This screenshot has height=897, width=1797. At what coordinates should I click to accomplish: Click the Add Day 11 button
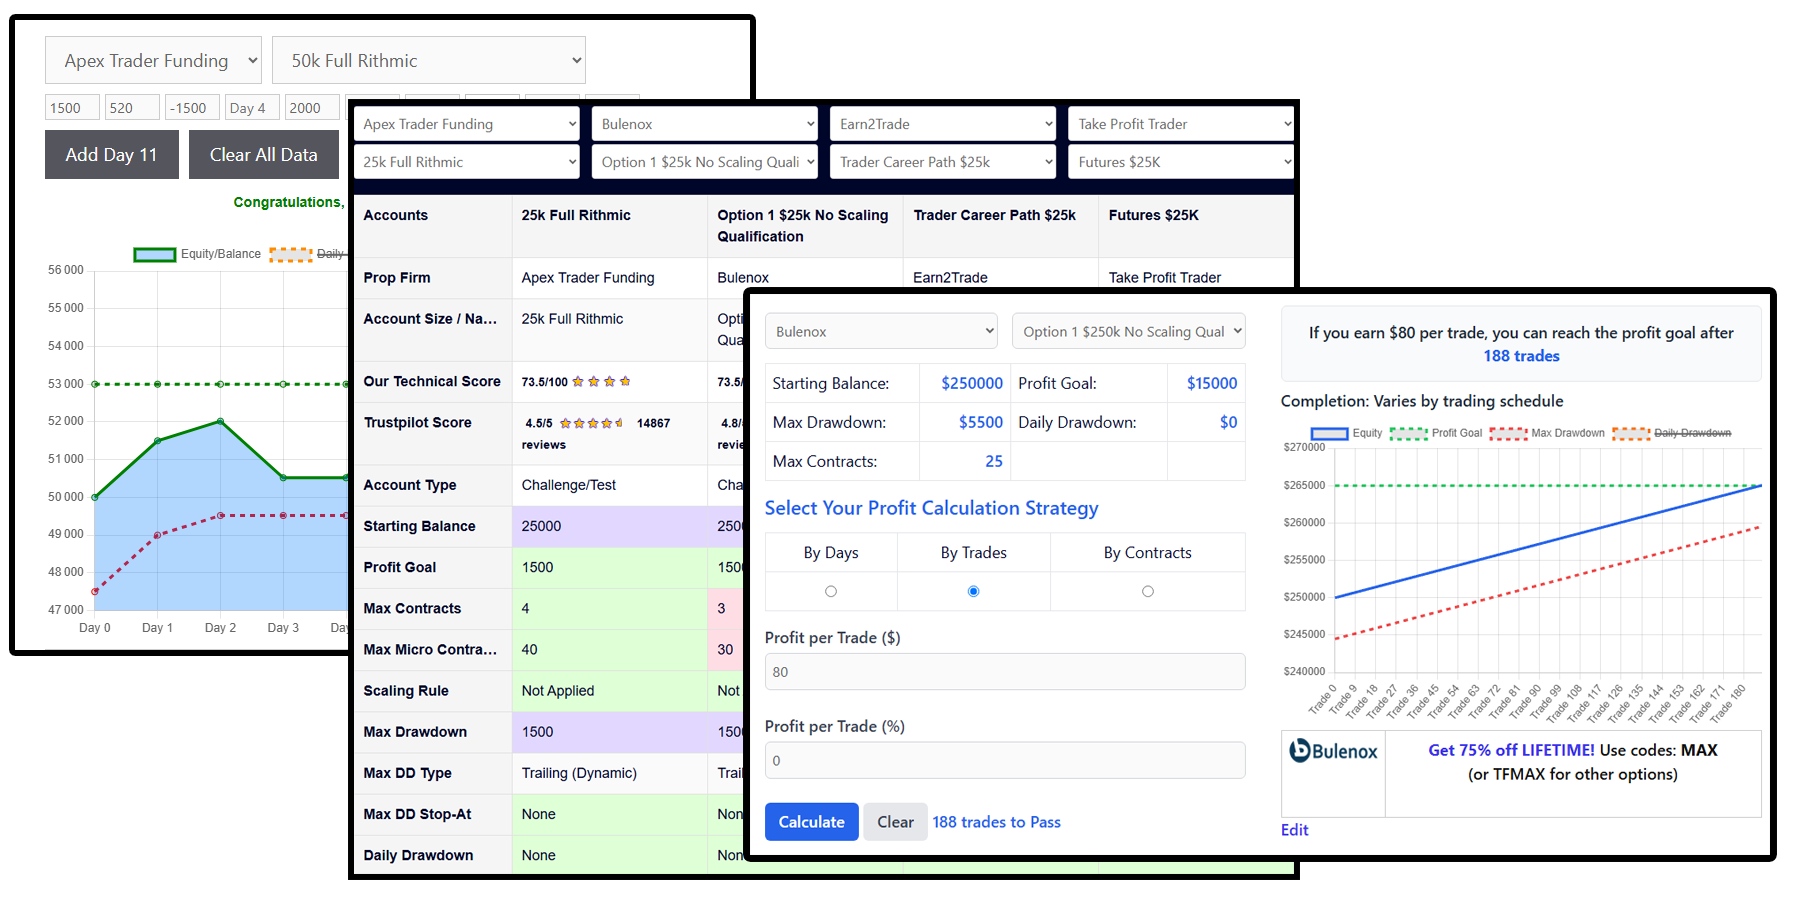point(112,155)
